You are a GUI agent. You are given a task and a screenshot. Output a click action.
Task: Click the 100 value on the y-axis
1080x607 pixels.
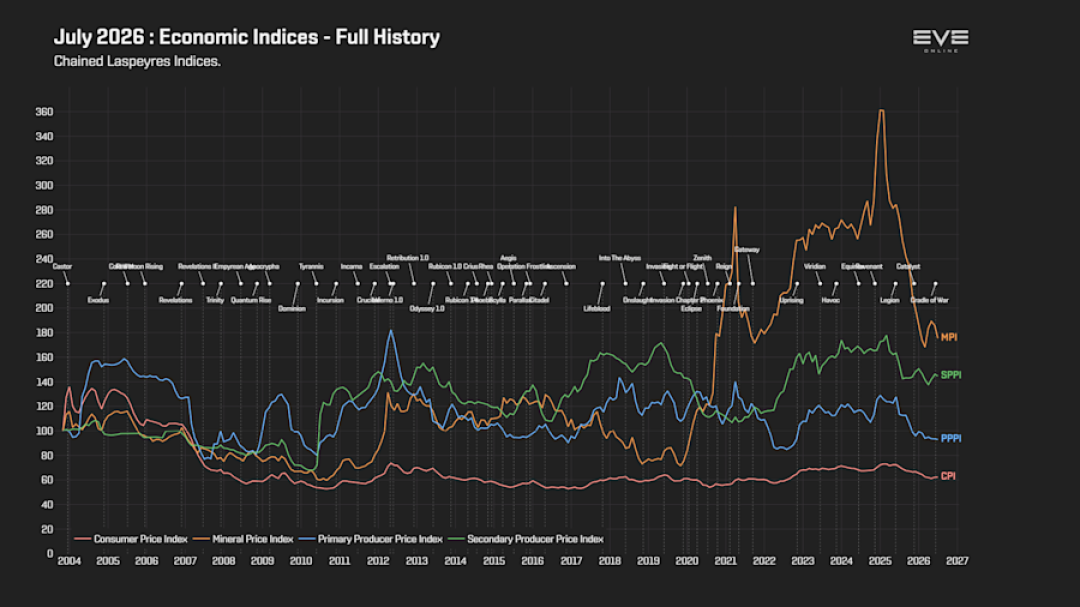pos(44,431)
